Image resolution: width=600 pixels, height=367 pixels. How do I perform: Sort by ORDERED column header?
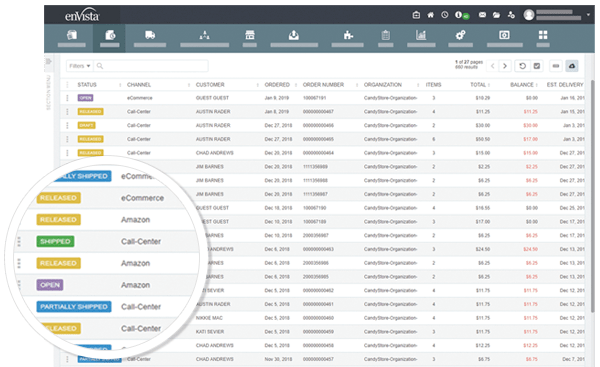[277, 85]
